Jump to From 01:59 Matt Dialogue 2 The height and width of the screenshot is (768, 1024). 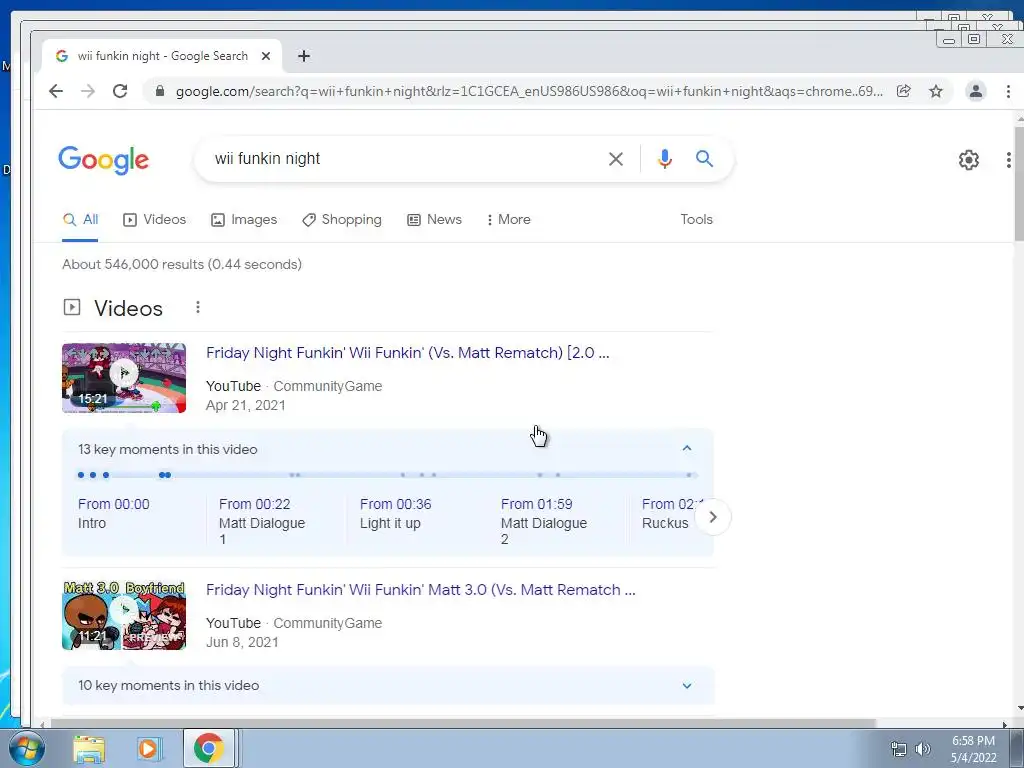(543, 521)
